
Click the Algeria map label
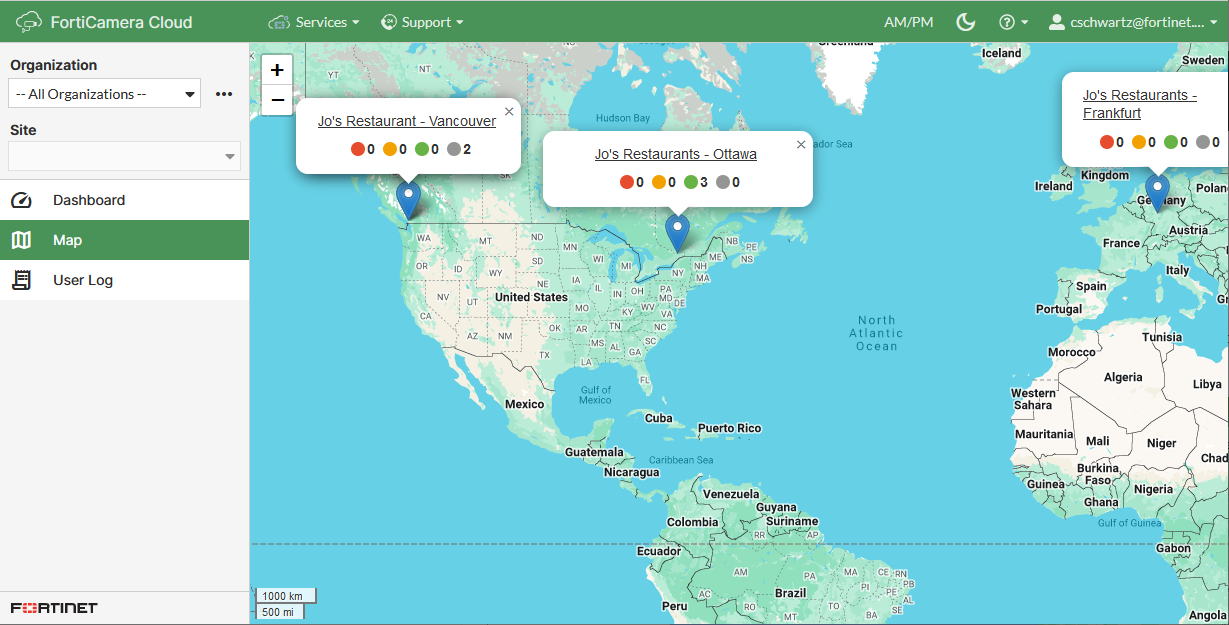tap(1123, 377)
